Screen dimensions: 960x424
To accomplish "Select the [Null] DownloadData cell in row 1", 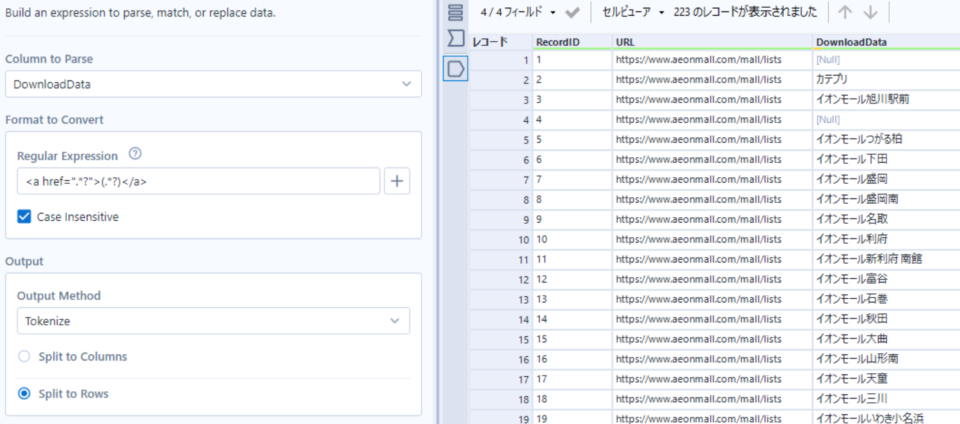I will (x=886, y=60).
